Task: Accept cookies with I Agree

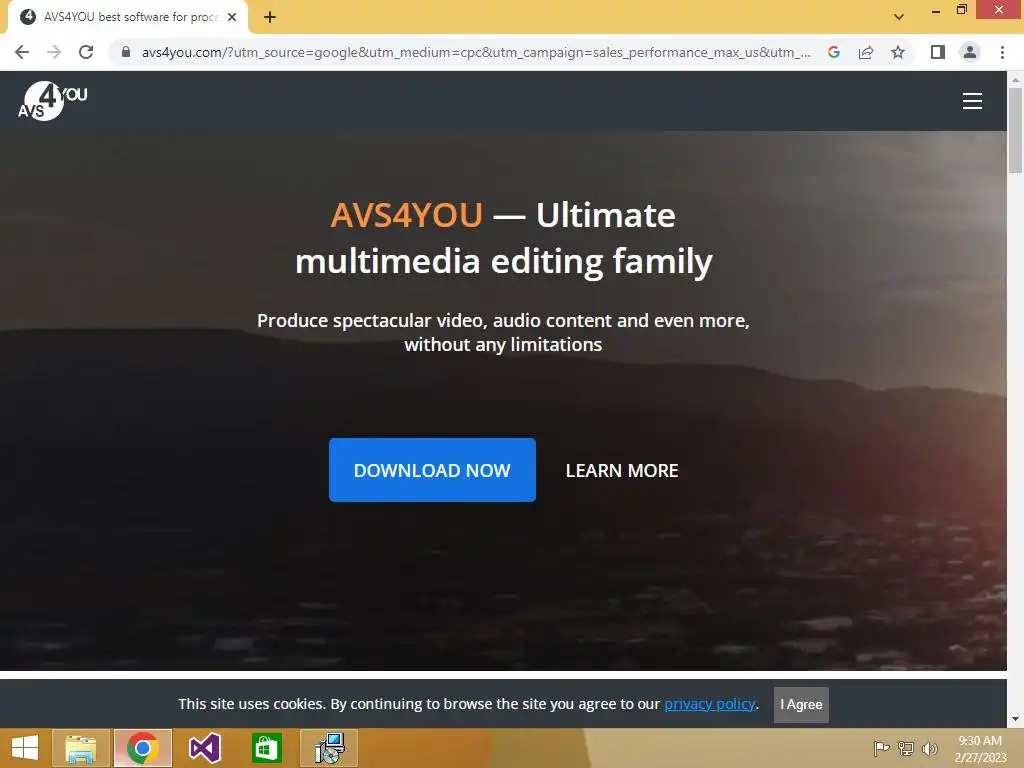Action: click(x=801, y=705)
